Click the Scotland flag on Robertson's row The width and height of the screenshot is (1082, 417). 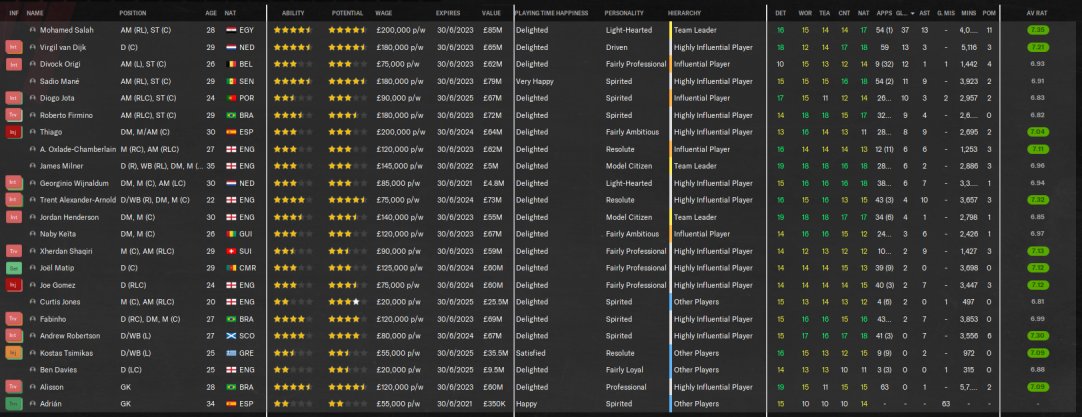(x=230, y=336)
